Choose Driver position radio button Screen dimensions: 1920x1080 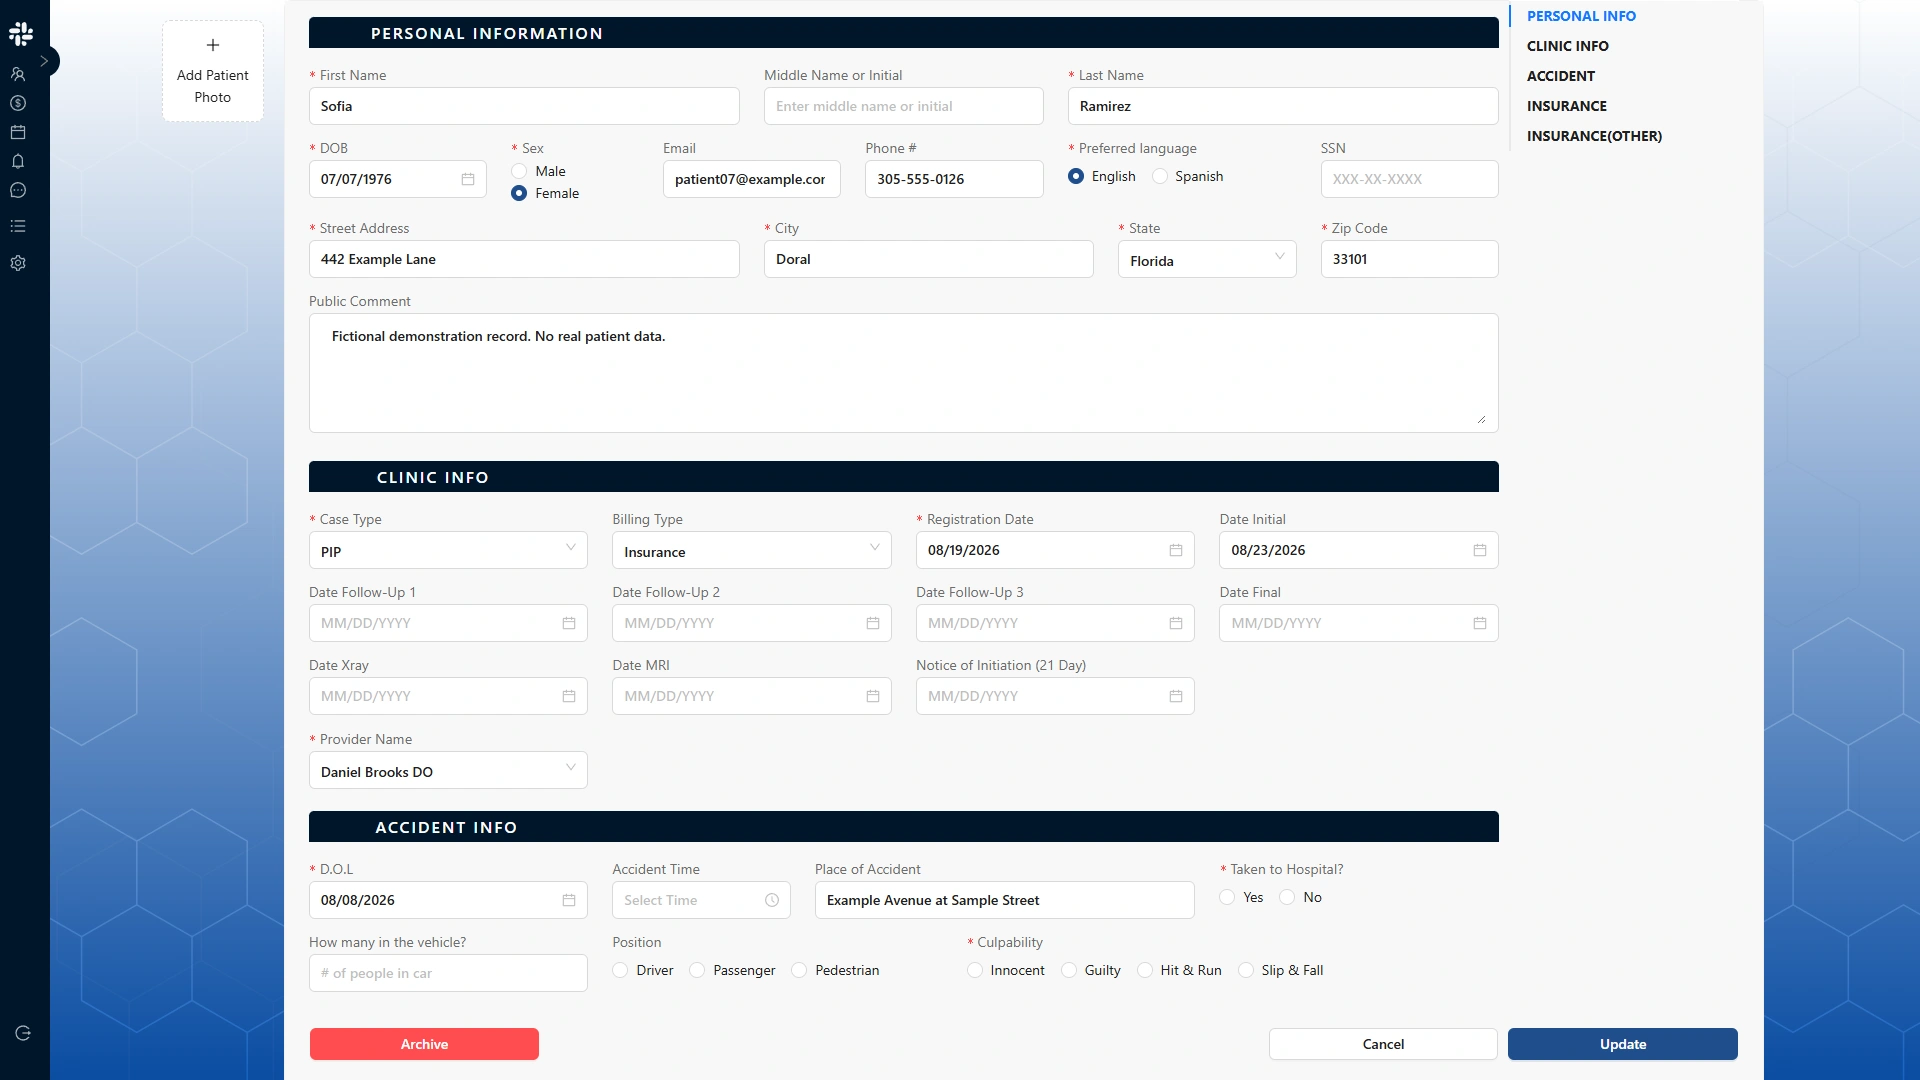click(620, 970)
